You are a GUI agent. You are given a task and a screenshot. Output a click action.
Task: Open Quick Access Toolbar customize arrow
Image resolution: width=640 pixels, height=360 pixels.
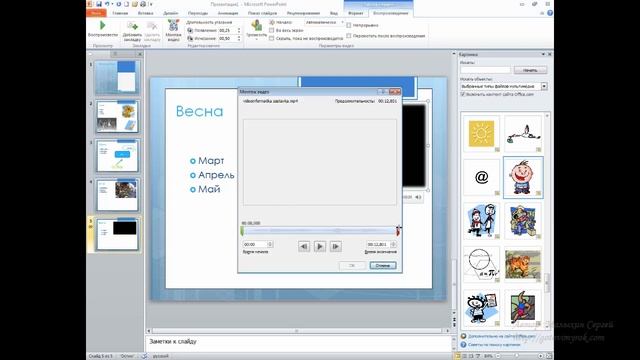pos(151,4)
